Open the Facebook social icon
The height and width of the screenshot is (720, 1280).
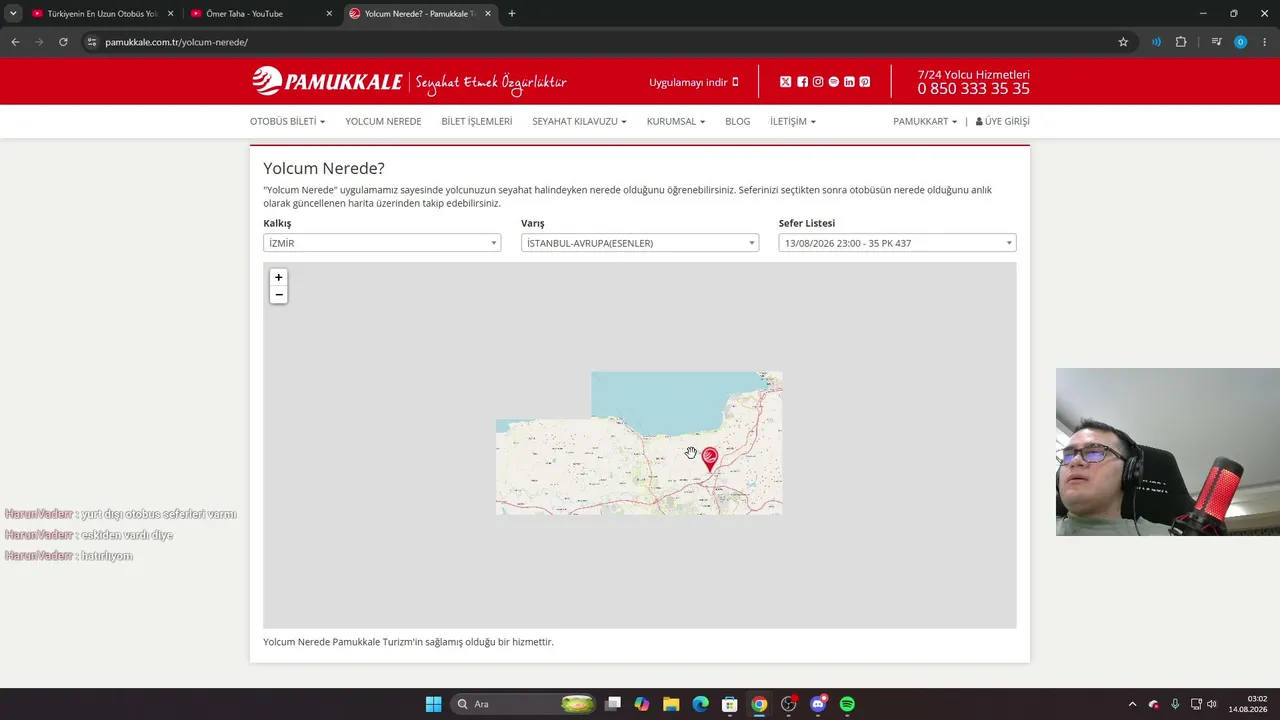coord(802,82)
